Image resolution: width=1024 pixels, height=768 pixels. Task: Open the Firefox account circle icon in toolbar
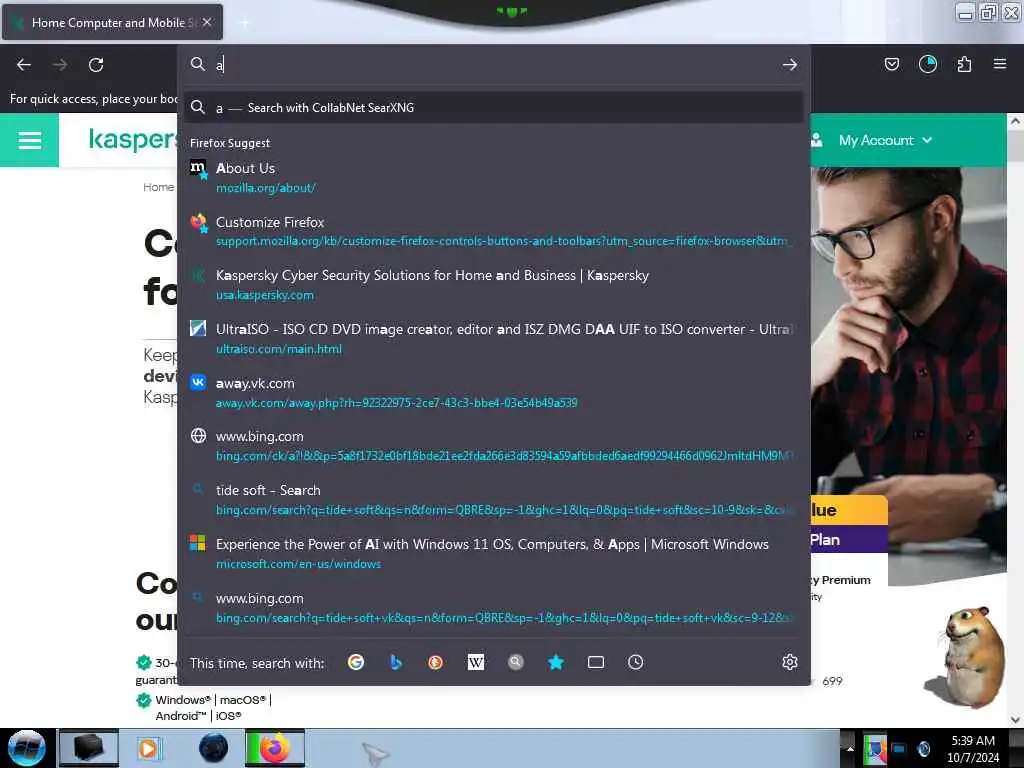point(927,64)
